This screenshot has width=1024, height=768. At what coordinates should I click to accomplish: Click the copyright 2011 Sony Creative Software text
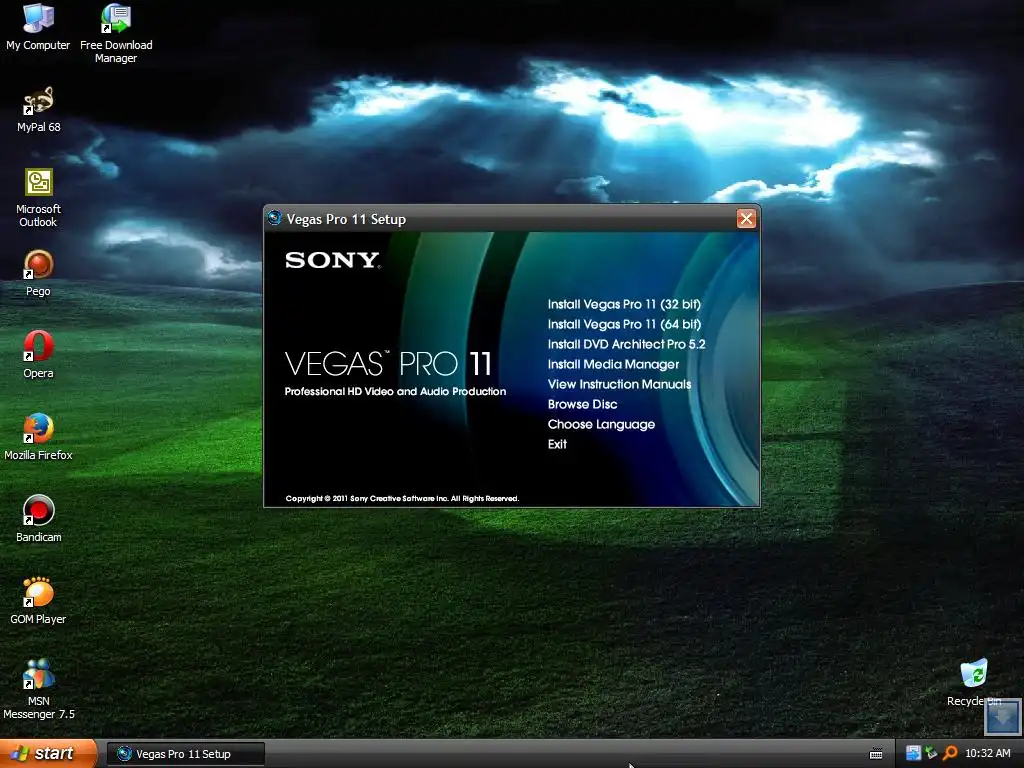click(x=402, y=498)
